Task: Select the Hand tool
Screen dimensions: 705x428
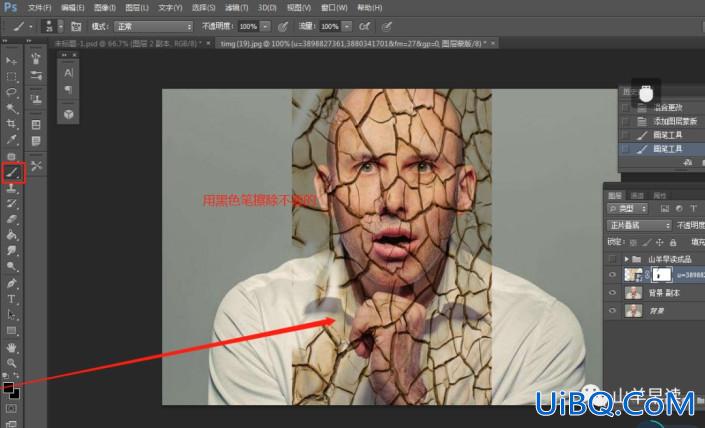Action: (x=11, y=348)
